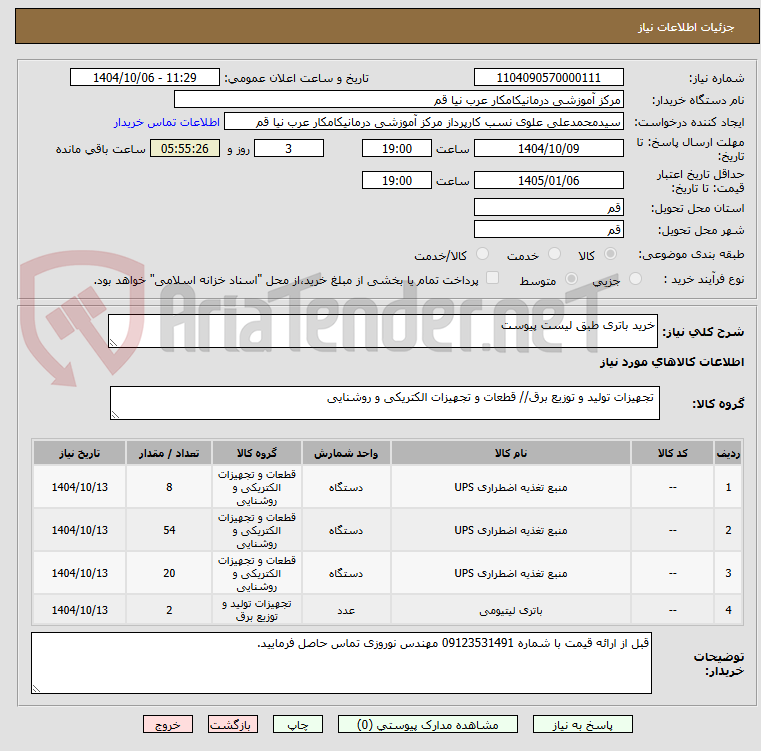Image resolution: width=761 pixels, height=751 pixels.
Task: Click the تعداد / مقدار column header
Action: click(x=169, y=453)
